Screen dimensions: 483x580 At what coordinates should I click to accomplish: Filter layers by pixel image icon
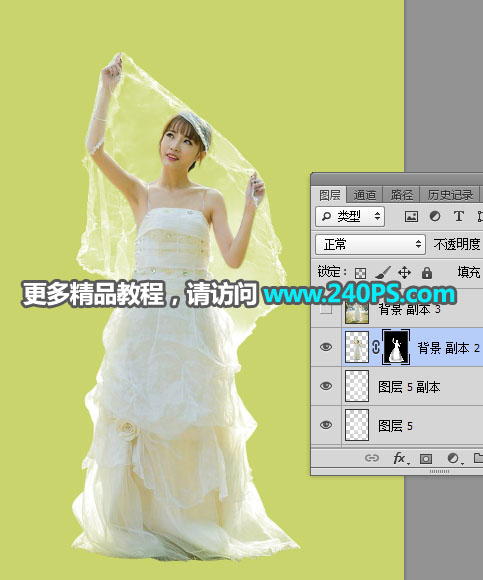411,216
